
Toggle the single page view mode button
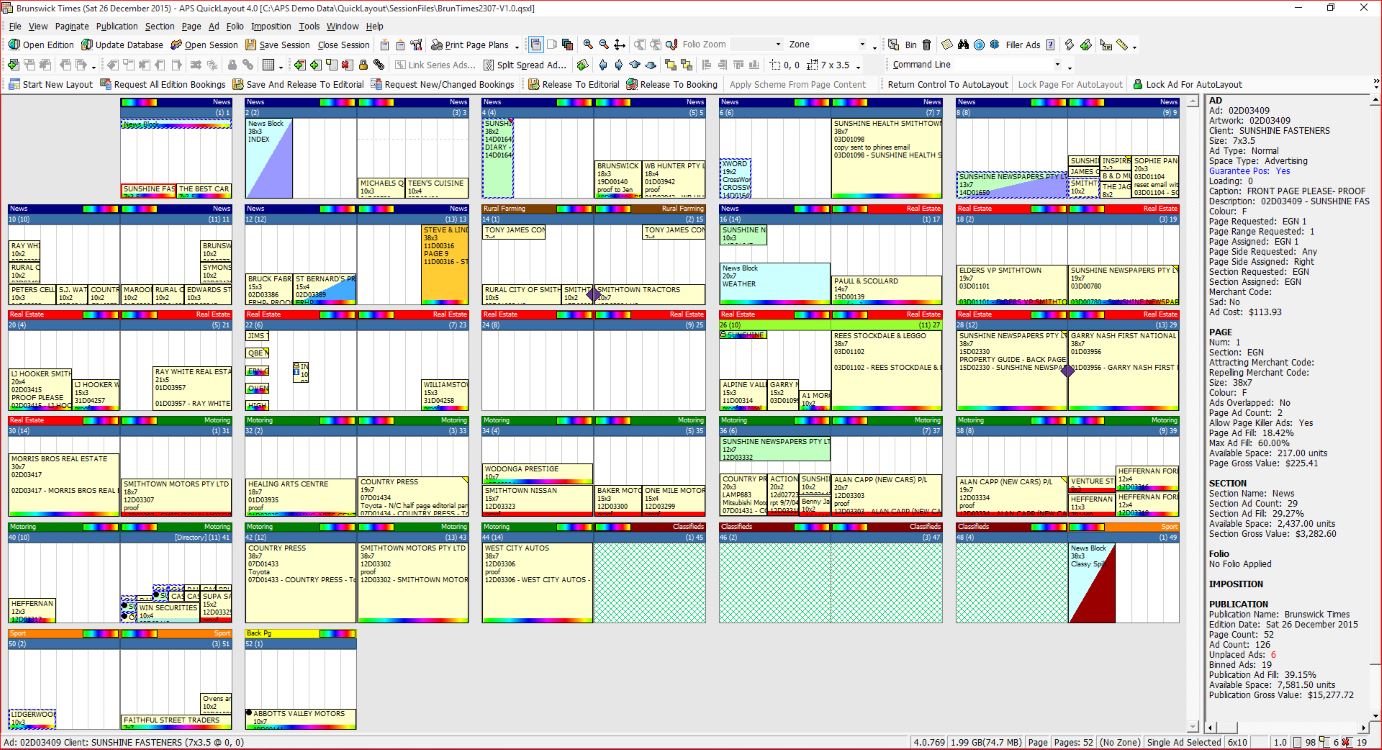click(x=535, y=45)
